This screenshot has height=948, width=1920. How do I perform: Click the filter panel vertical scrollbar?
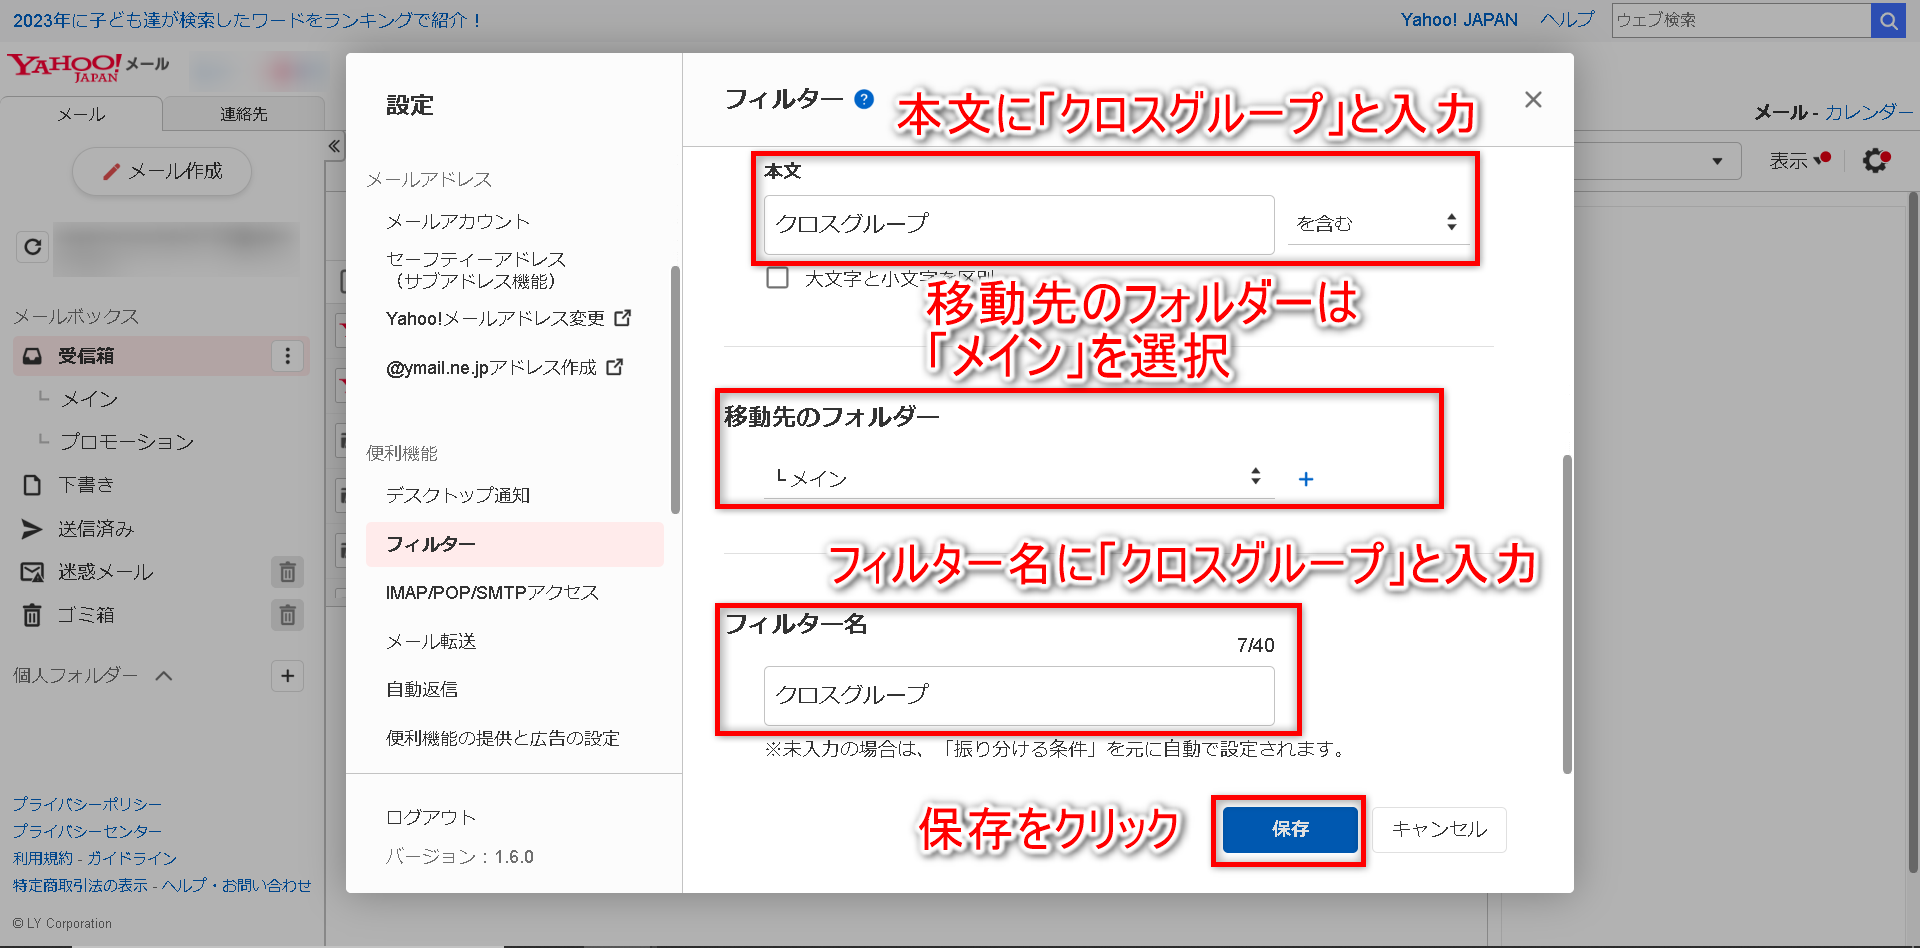[x=1566, y=614]
